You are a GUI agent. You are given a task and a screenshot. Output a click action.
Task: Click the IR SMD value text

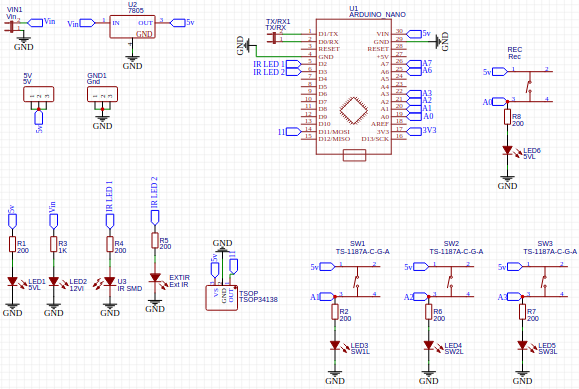[130, 289]
